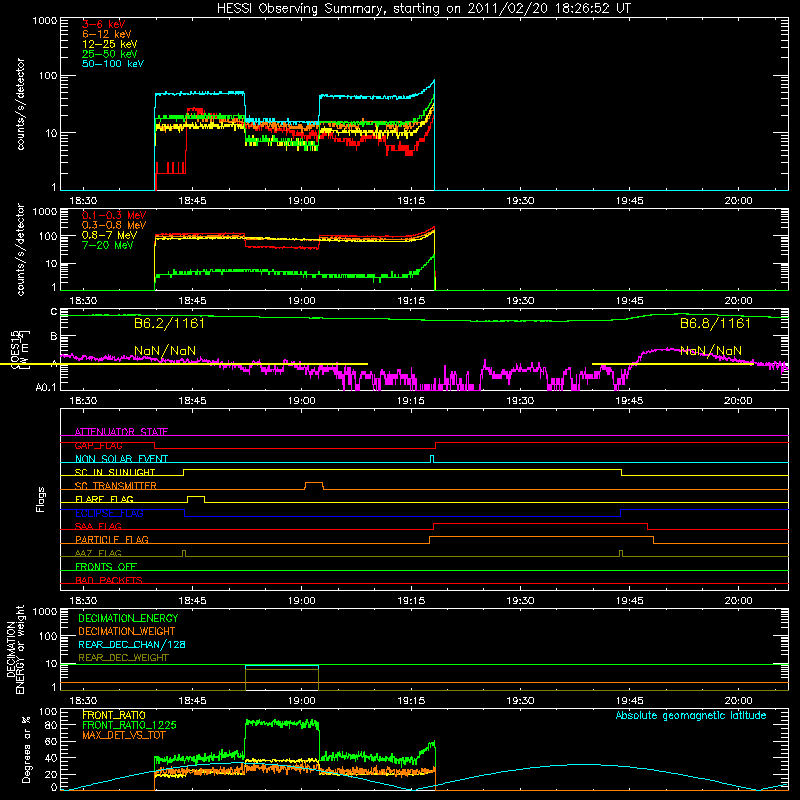
Task: Choose the 0.8-7 MeV legend entry
Action: click(x=109, y=235)
